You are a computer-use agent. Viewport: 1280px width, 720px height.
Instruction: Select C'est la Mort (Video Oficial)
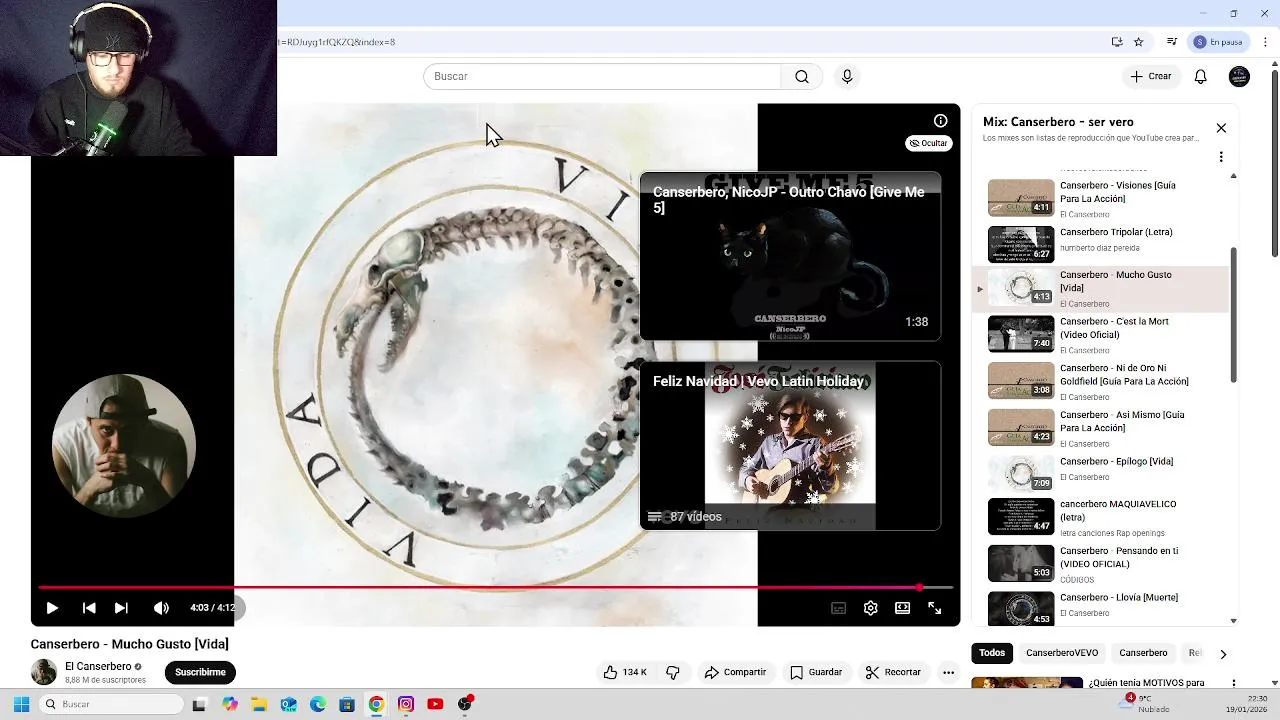point(1101,334)
